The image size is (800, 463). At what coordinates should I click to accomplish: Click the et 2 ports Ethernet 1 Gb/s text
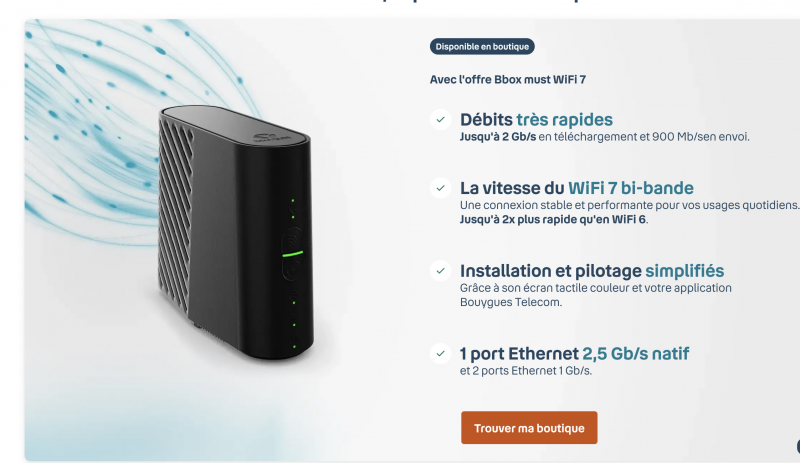click(526, 371)
